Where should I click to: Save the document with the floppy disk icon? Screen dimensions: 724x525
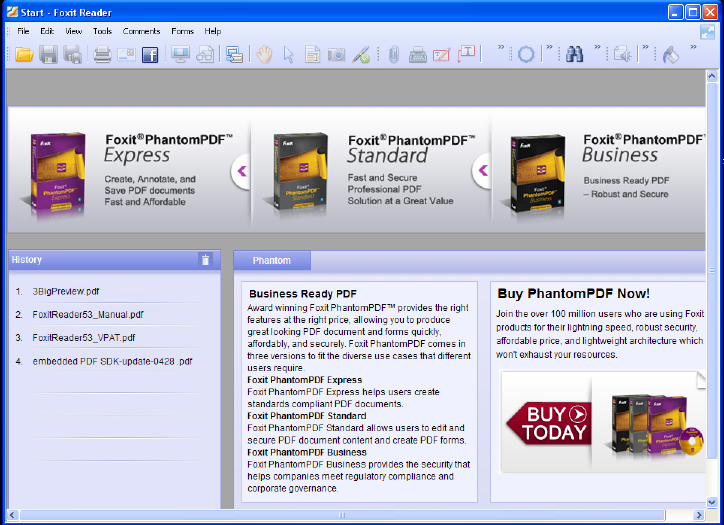pos(48,54)
